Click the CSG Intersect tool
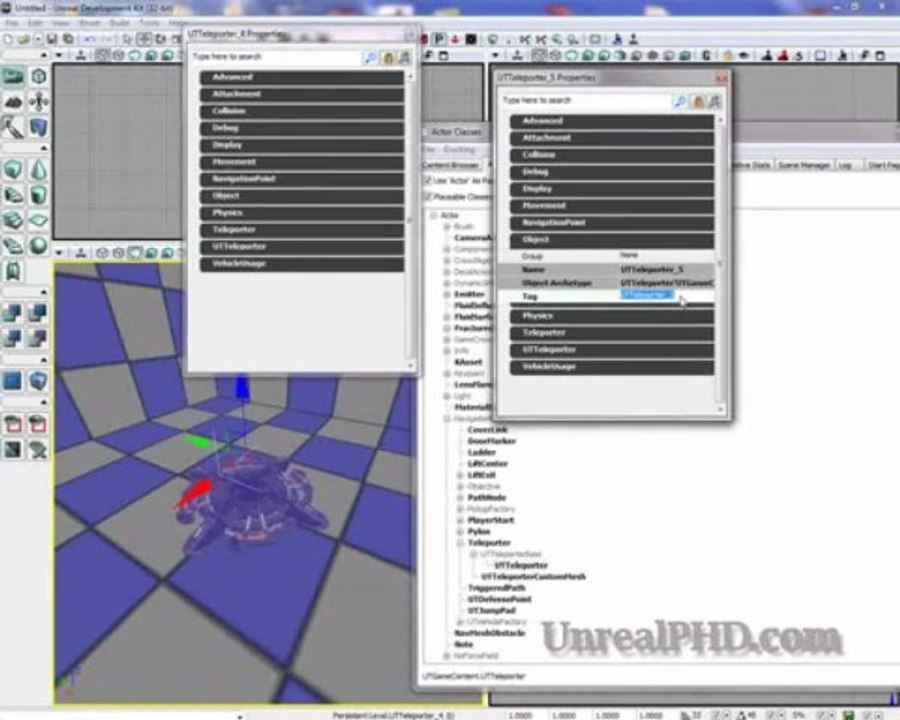This screenshot has height=720, width=900. pyautogui.click(x=13, y=338)
